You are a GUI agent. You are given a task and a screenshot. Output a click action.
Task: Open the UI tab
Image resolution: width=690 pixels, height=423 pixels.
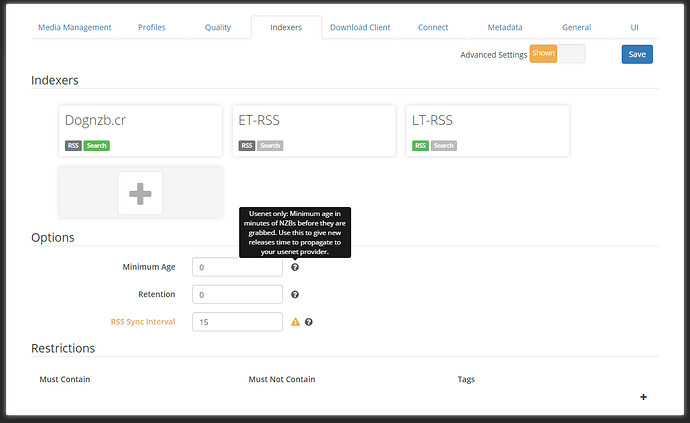[x=634, y=27]
